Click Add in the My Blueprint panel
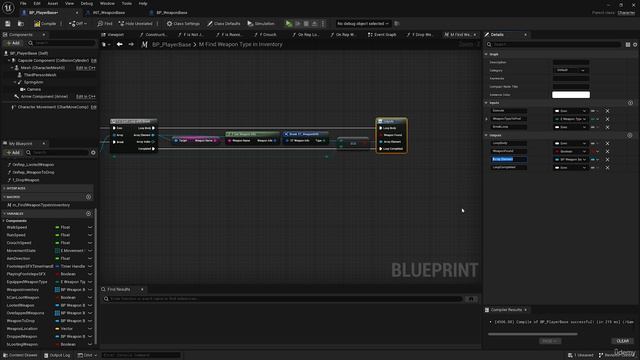 tap(13, 152)
